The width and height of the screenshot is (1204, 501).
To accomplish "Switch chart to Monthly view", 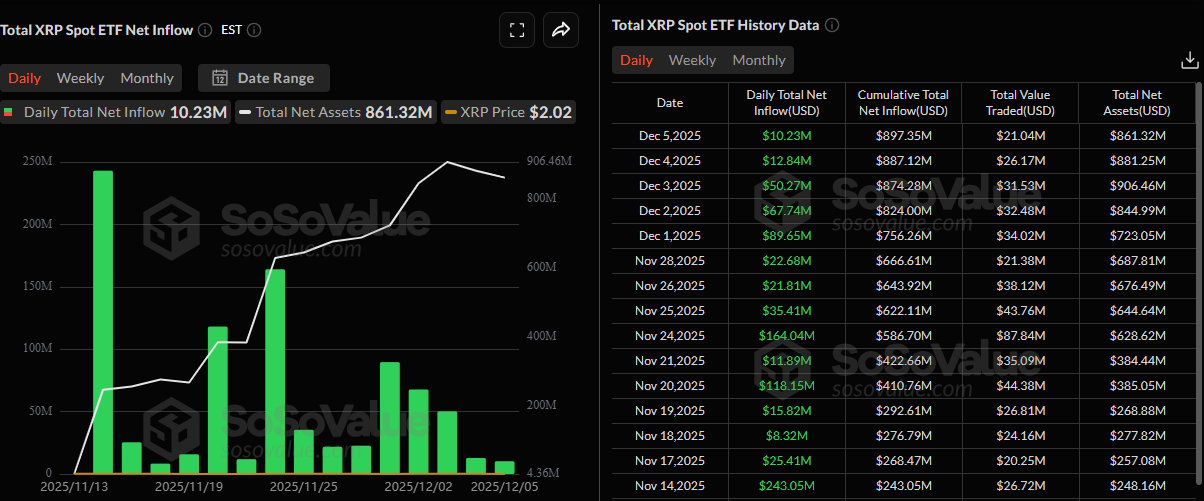I will click(x=147, y=78).
